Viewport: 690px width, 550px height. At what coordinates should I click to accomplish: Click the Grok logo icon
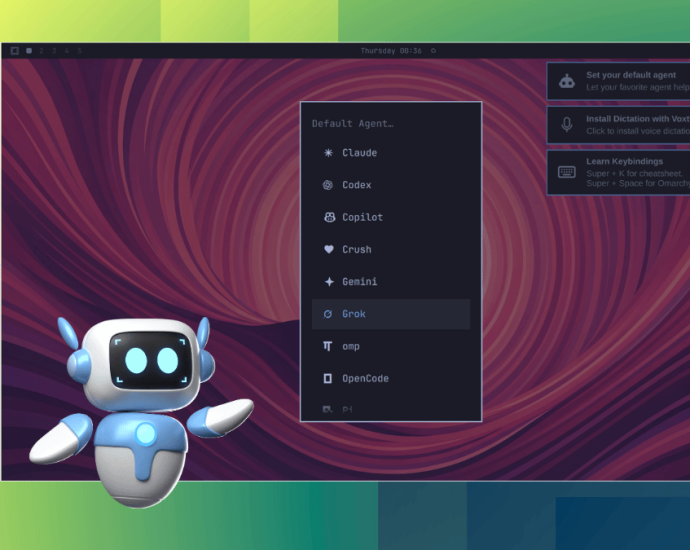[328, 314]
